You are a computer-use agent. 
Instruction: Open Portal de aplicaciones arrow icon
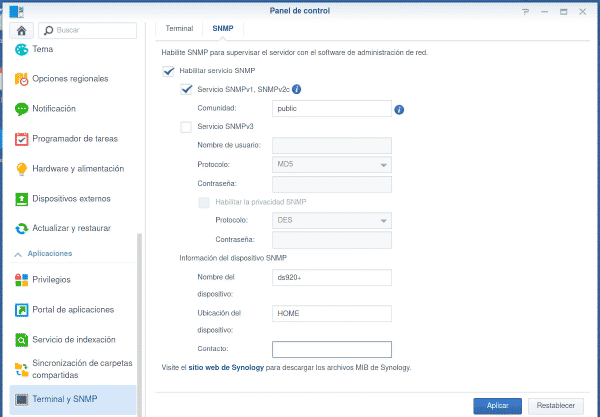tap(21, 310)
